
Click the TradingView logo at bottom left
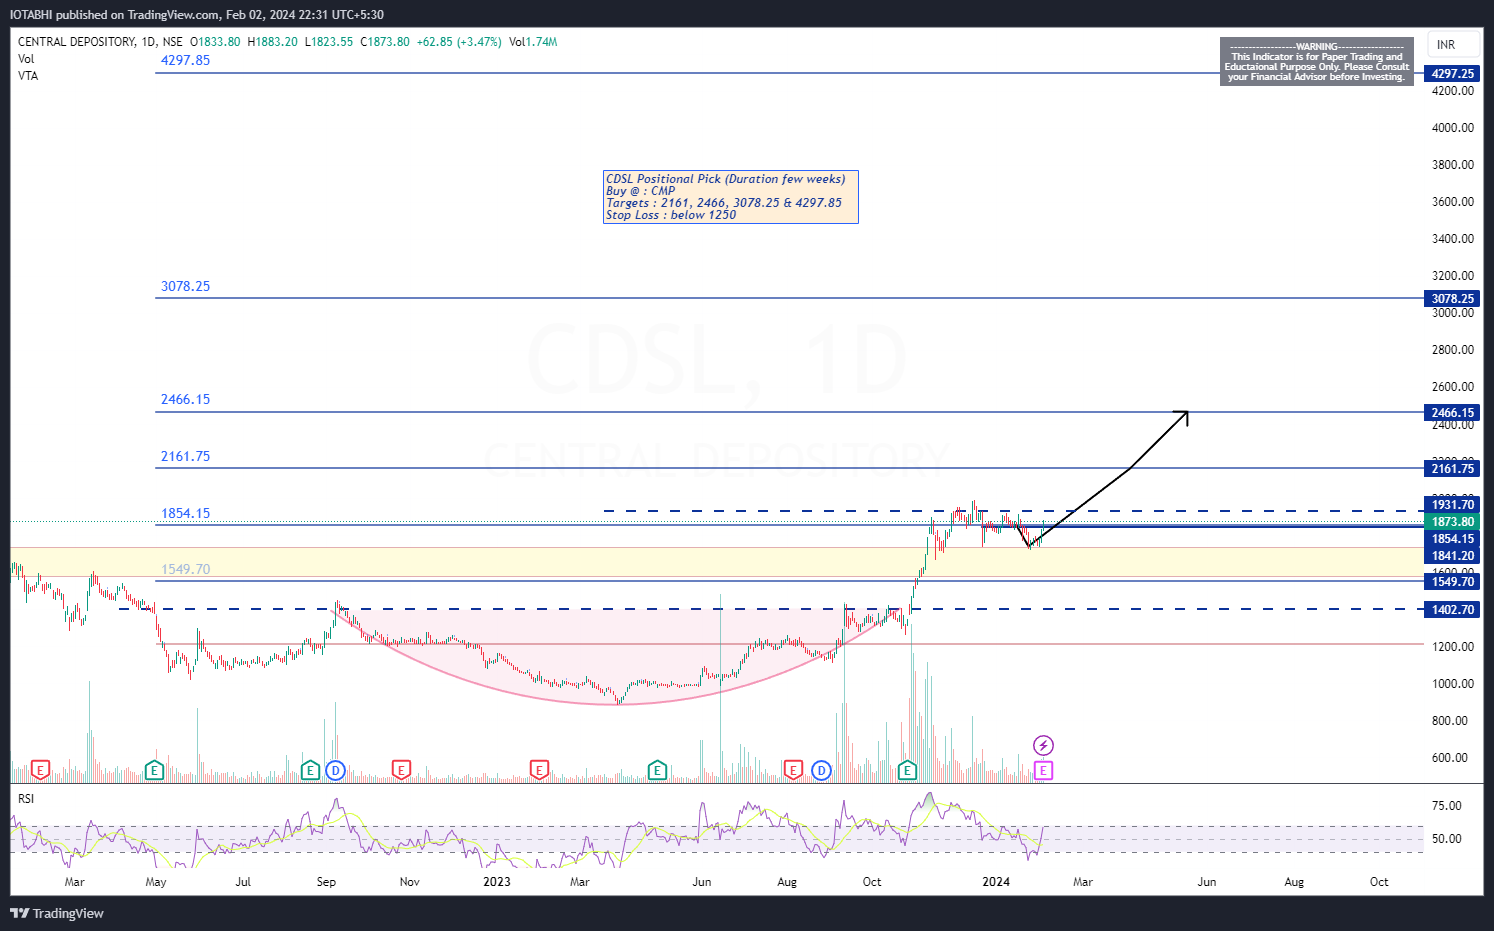(x=57, y=913)
